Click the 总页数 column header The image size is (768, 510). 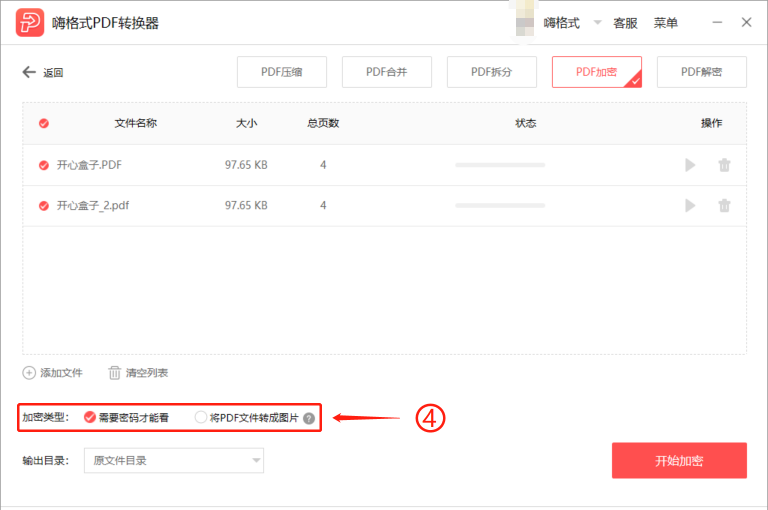click(x=323, y=123)
